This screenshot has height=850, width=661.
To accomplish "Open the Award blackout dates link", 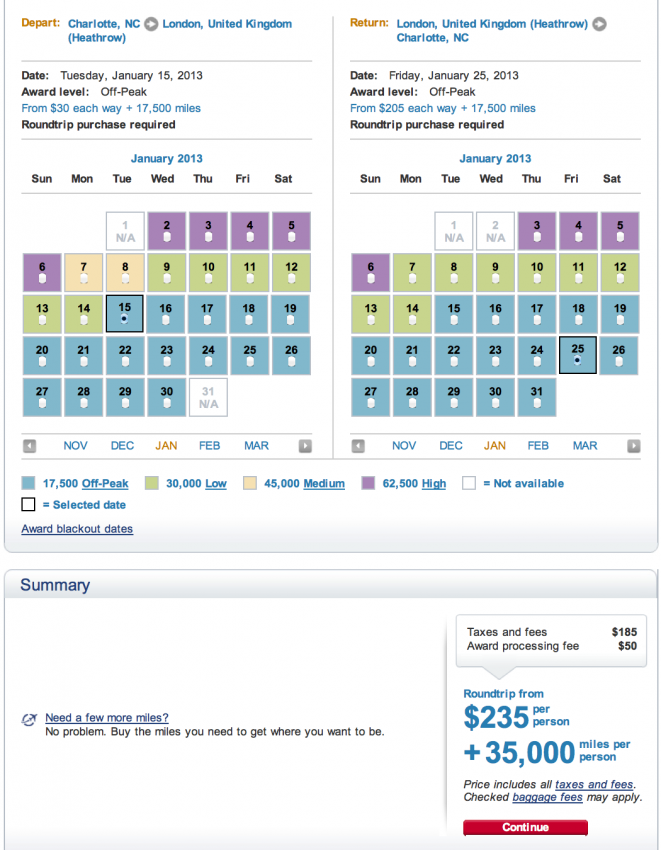I will pos(77,529).
